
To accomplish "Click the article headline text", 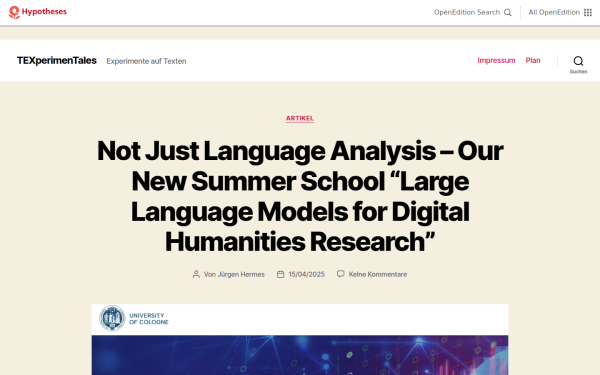I will pyautogui.click(x=300, y=196).
